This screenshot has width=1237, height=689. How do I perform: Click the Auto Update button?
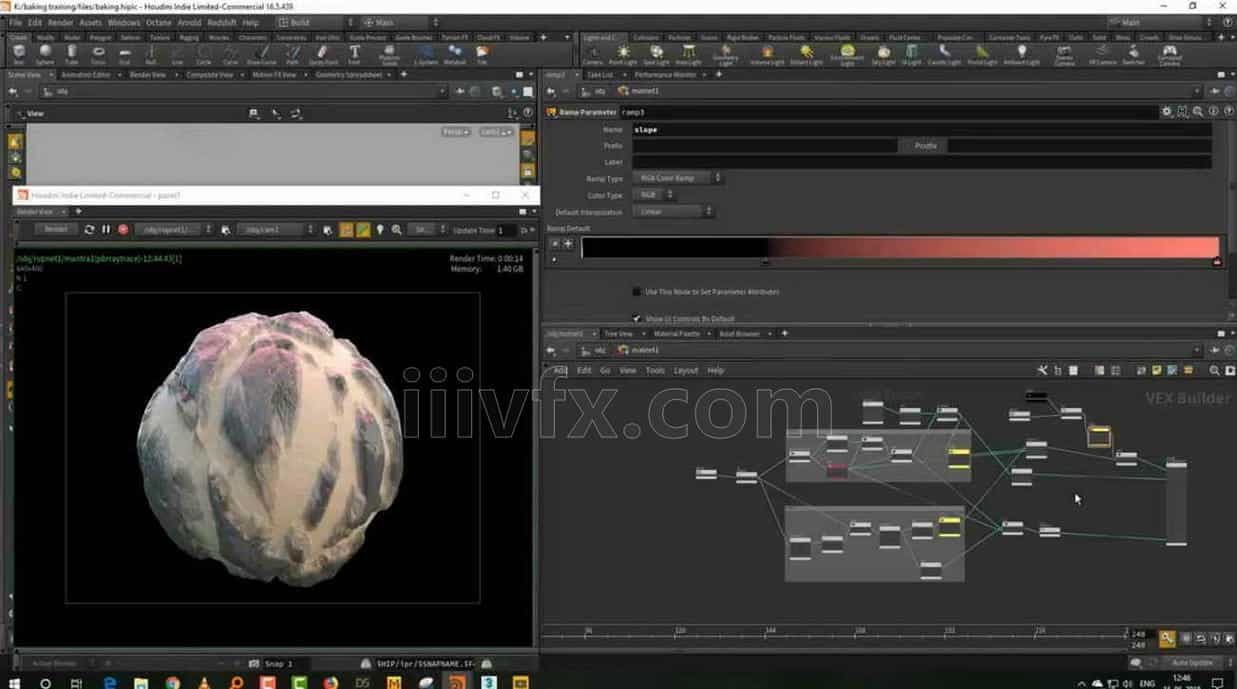coord(1193,663)
